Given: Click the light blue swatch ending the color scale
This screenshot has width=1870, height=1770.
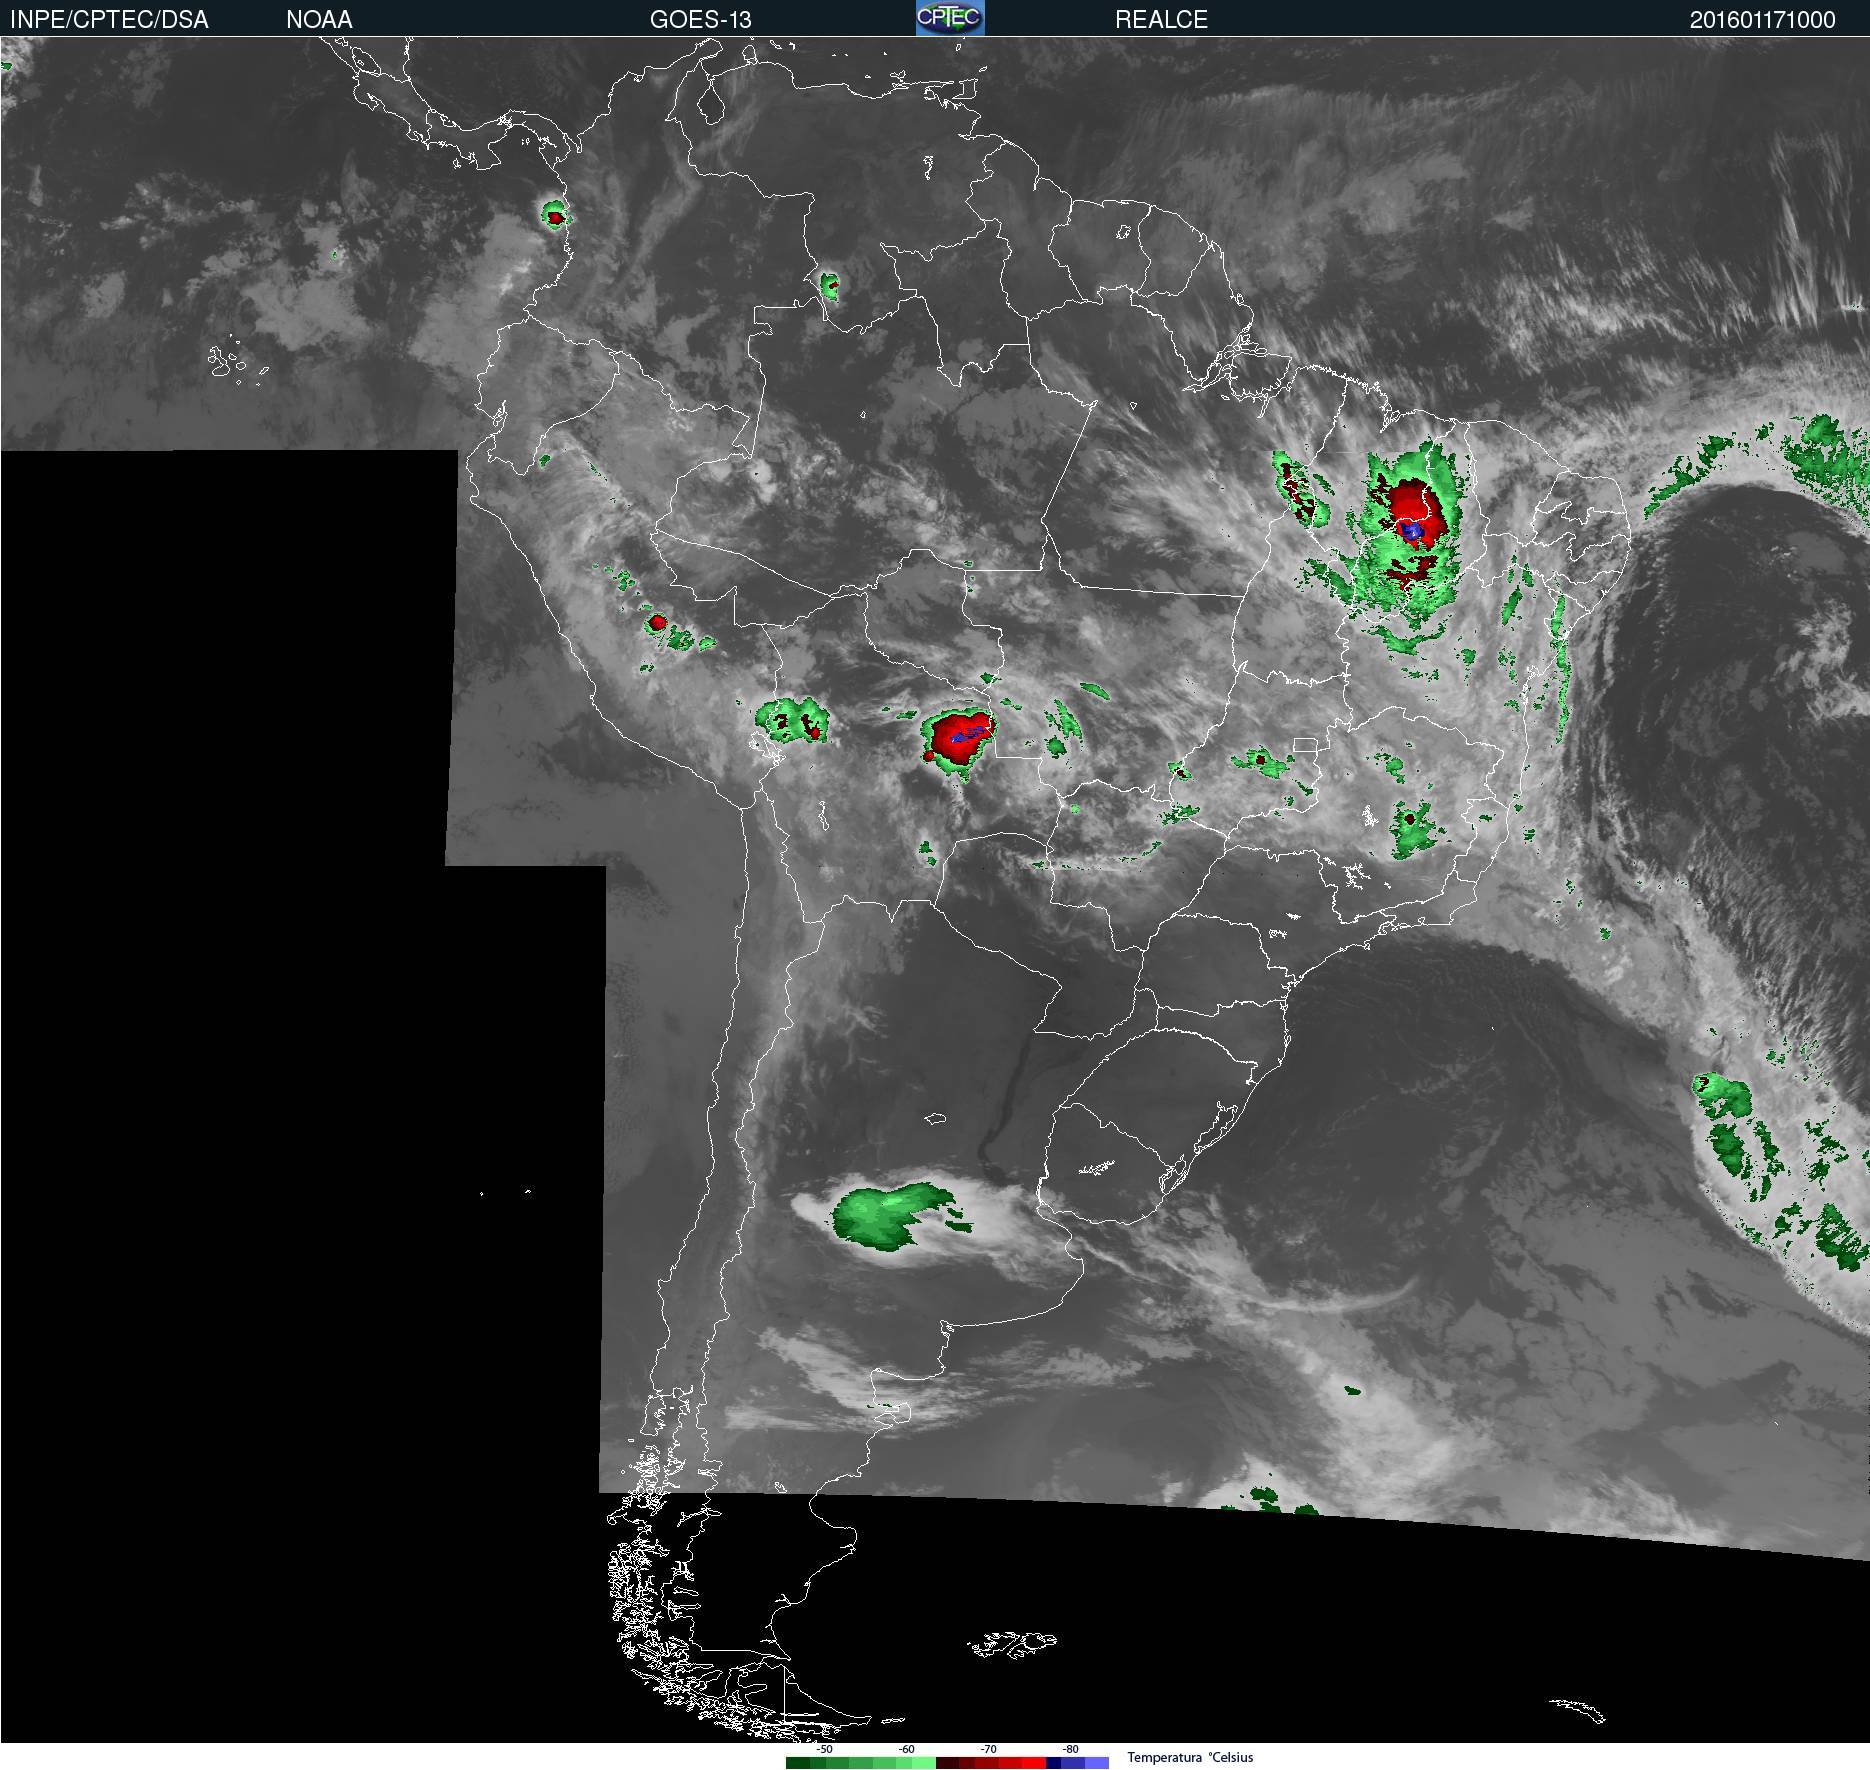Looking at the screenshot, I should (1097, 1763).
